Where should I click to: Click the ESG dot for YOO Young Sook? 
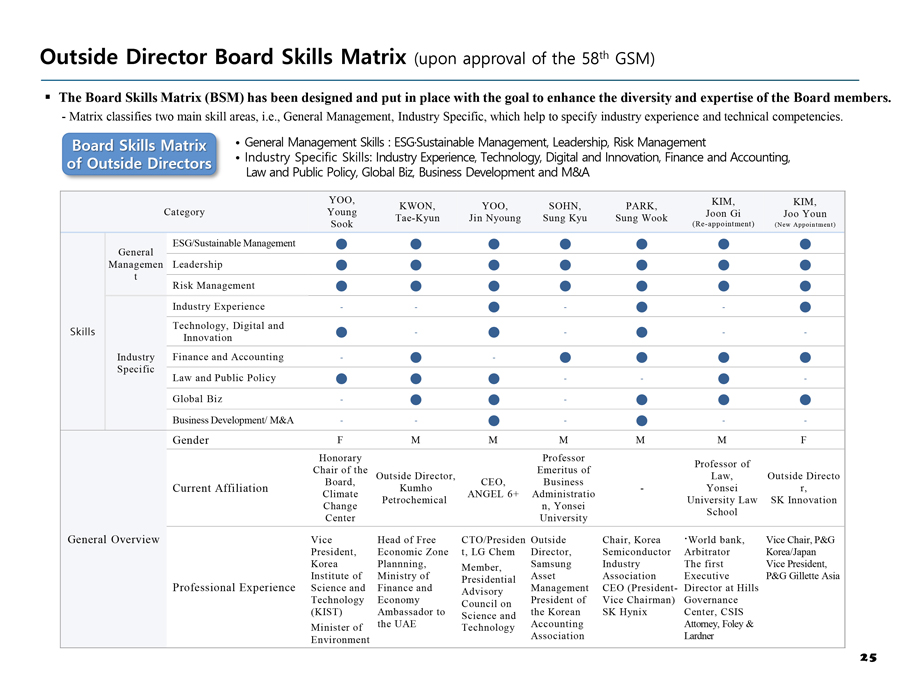342,243
